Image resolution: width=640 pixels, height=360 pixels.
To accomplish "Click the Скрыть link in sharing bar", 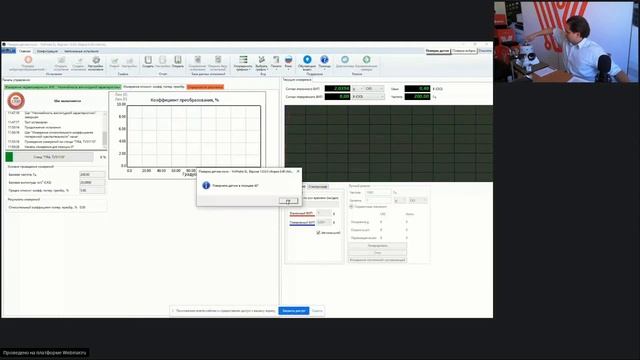I will click(317, 311).
